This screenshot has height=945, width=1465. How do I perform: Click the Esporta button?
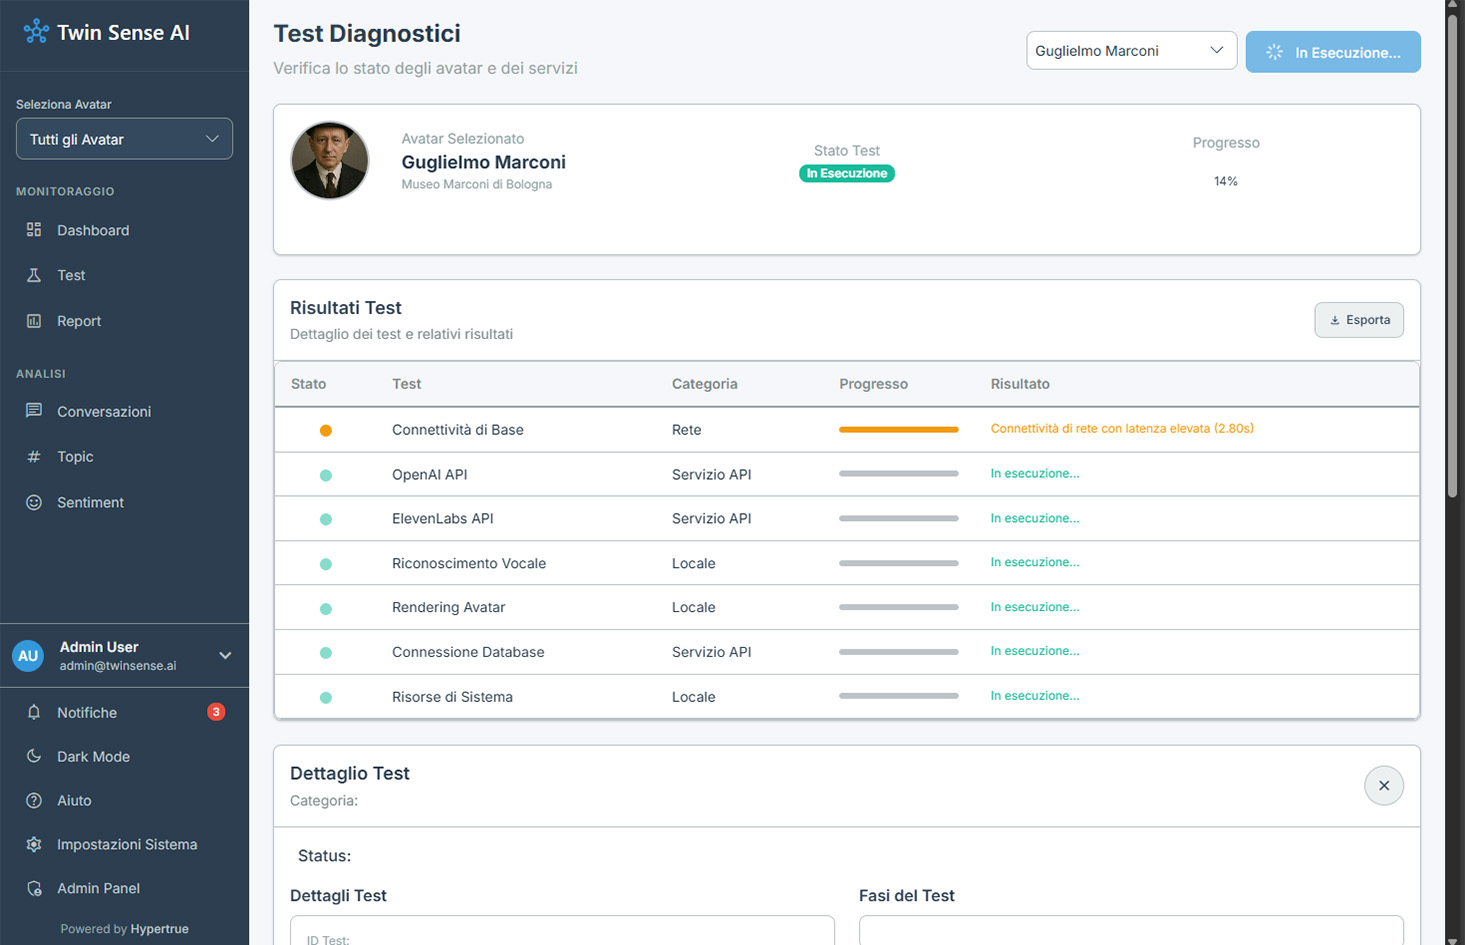point(1358,320)
